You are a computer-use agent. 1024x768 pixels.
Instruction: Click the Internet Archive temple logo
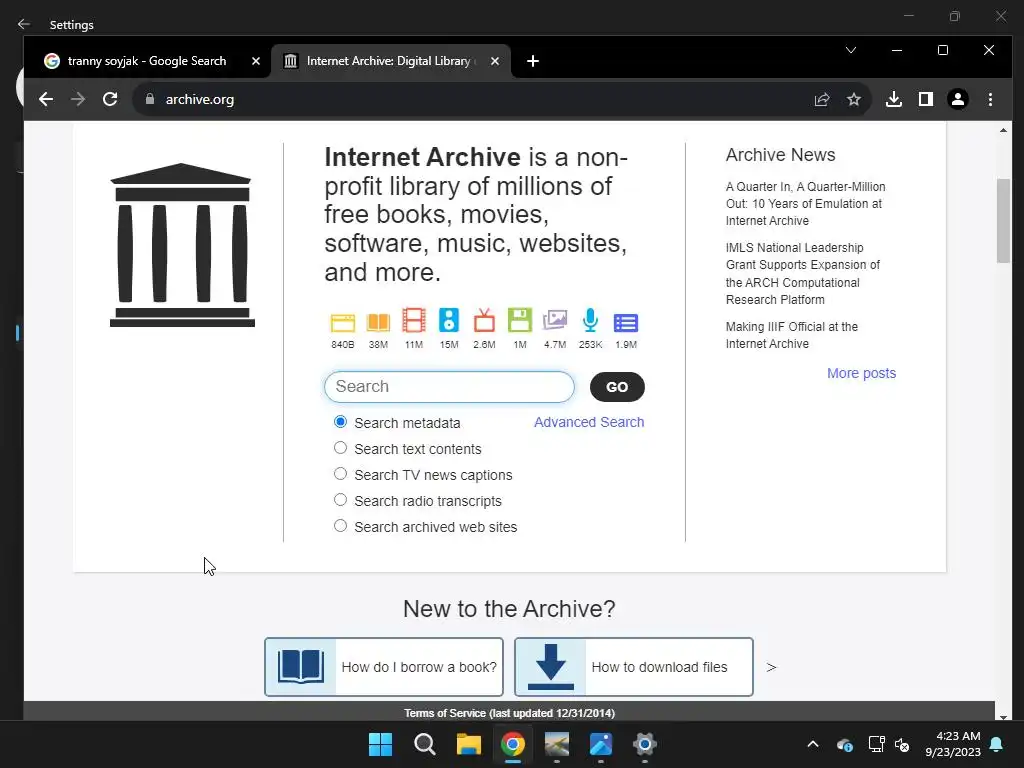click(x=182, y=245)
